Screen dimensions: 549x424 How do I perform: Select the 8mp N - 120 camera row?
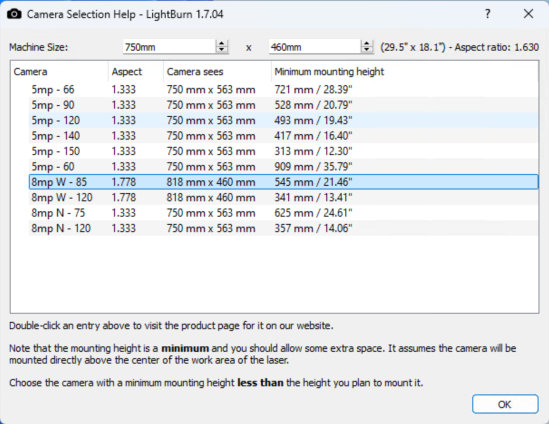coord(283,228)
